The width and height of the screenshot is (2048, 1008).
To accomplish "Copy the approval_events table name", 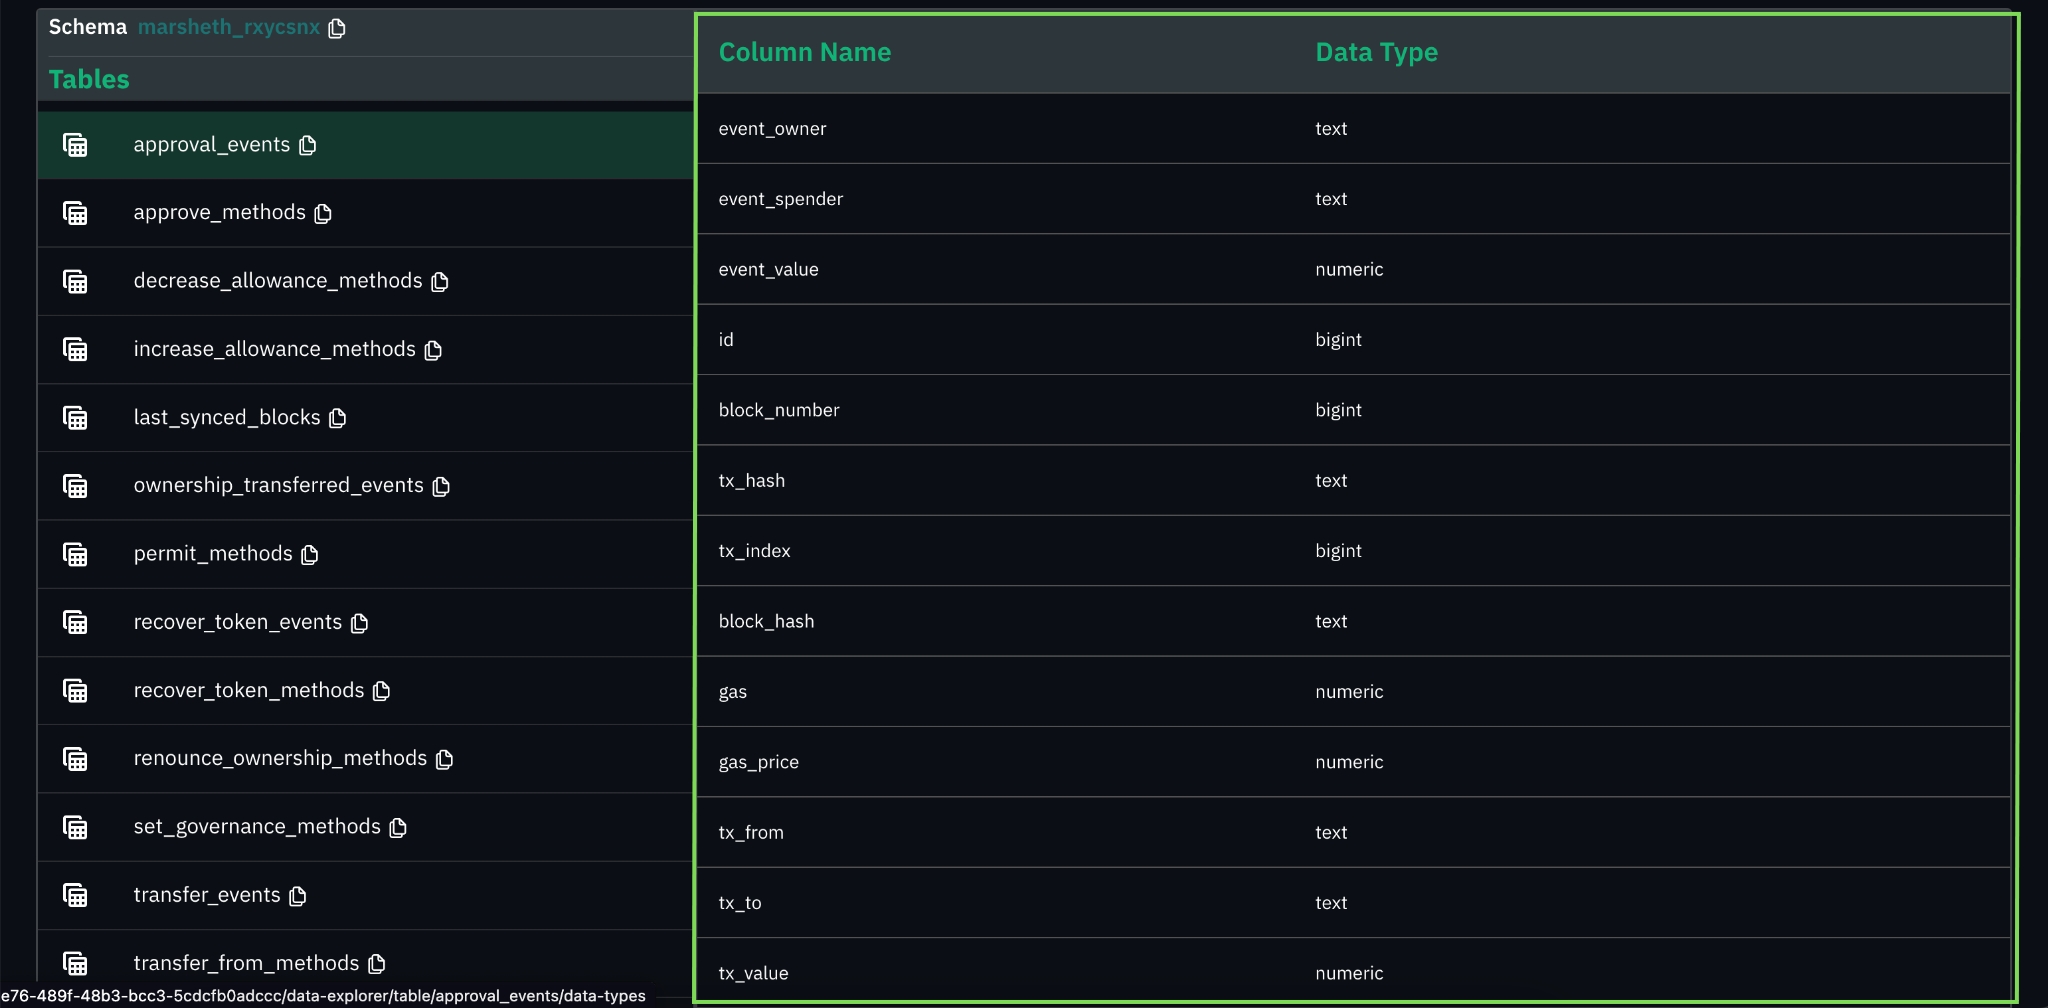I will pos(308,146).
